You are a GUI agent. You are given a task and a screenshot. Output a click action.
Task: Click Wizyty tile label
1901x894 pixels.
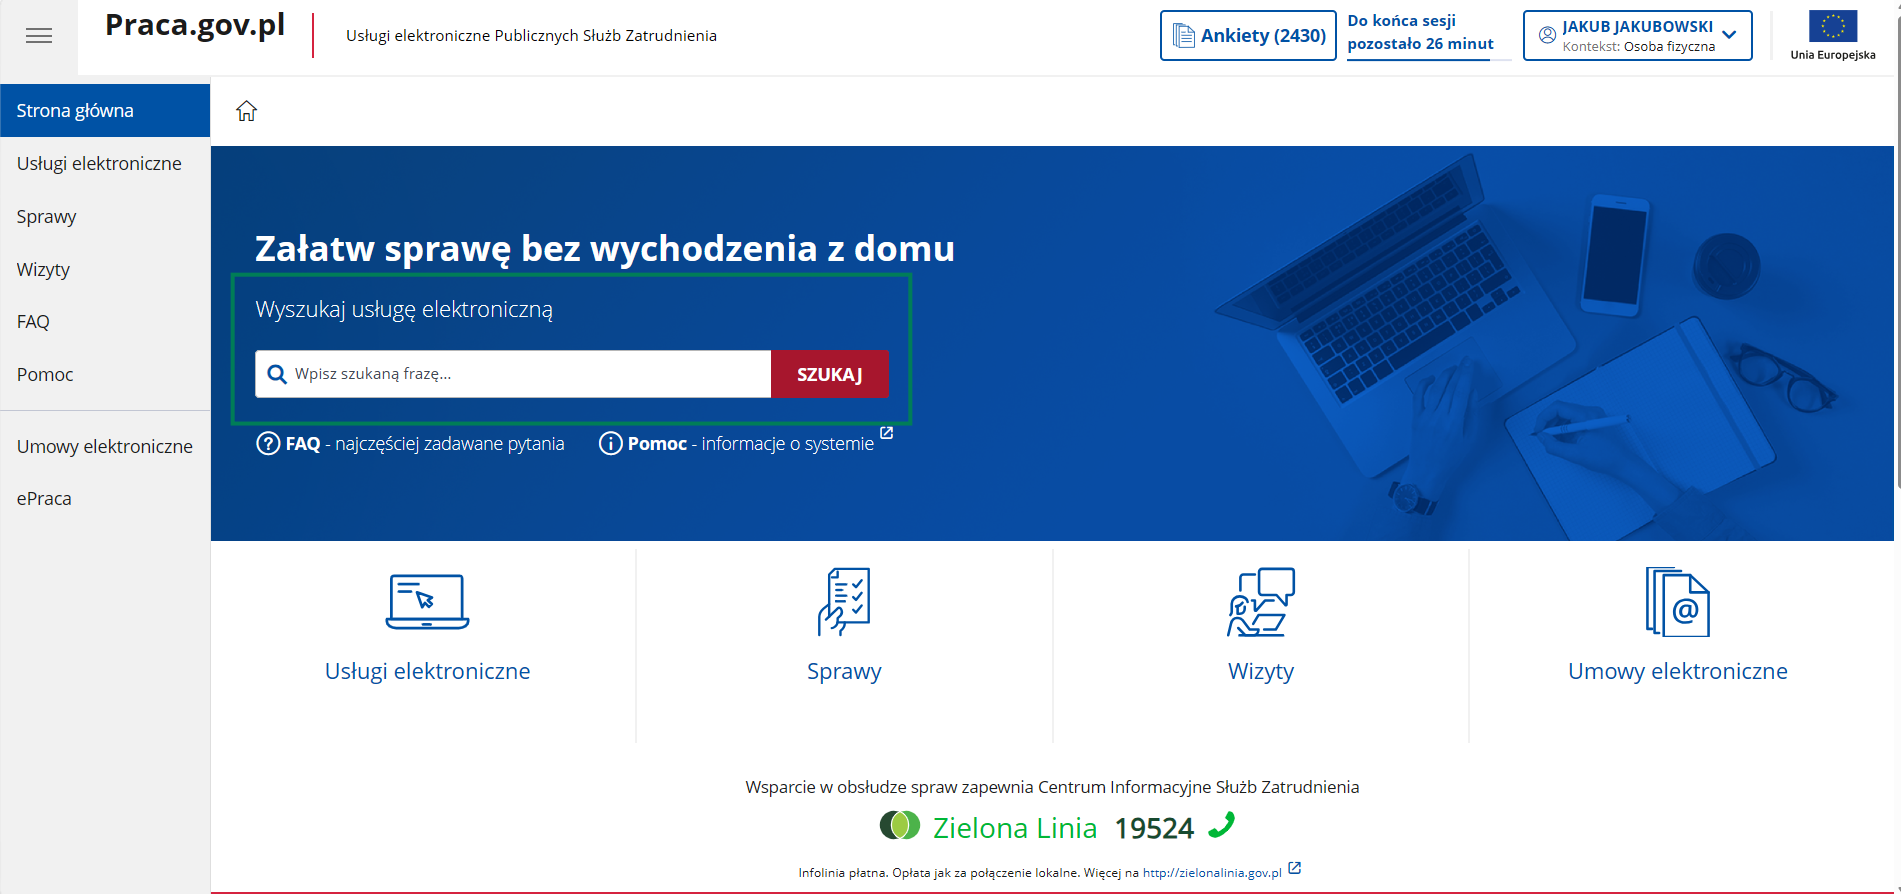pos(1261,671)
